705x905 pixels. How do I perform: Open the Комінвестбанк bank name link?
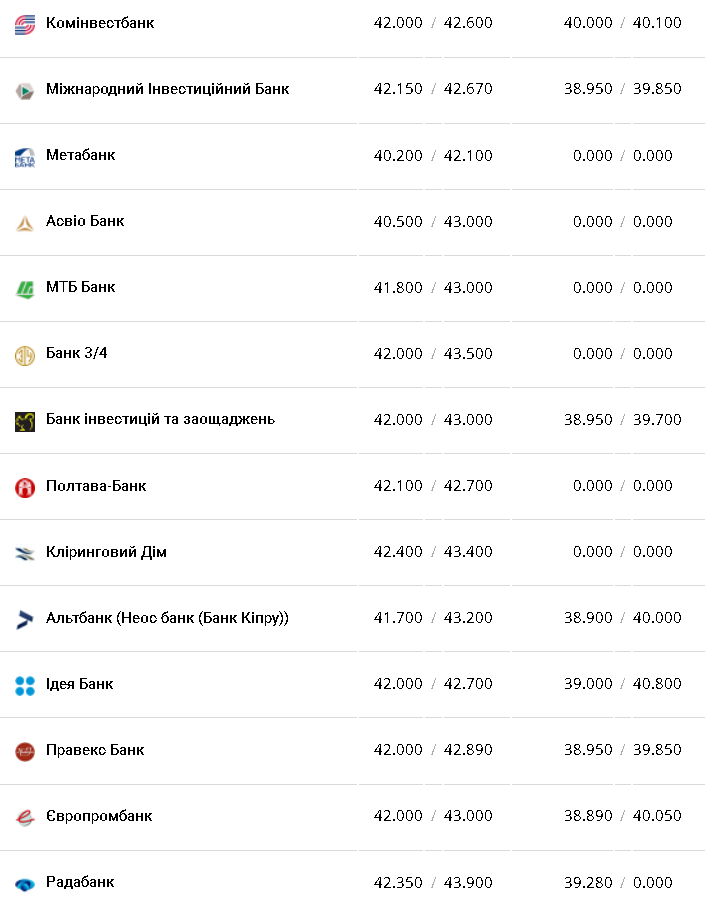point(100,22)
